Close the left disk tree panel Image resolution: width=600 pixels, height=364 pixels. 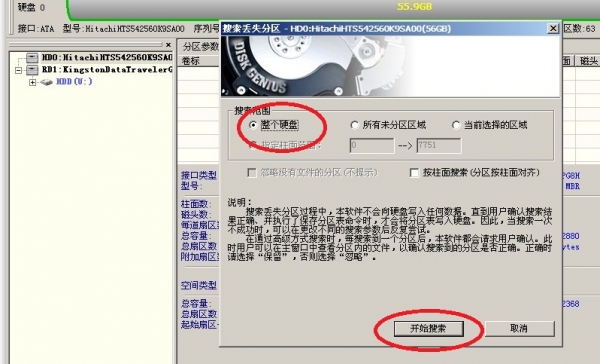168,45
